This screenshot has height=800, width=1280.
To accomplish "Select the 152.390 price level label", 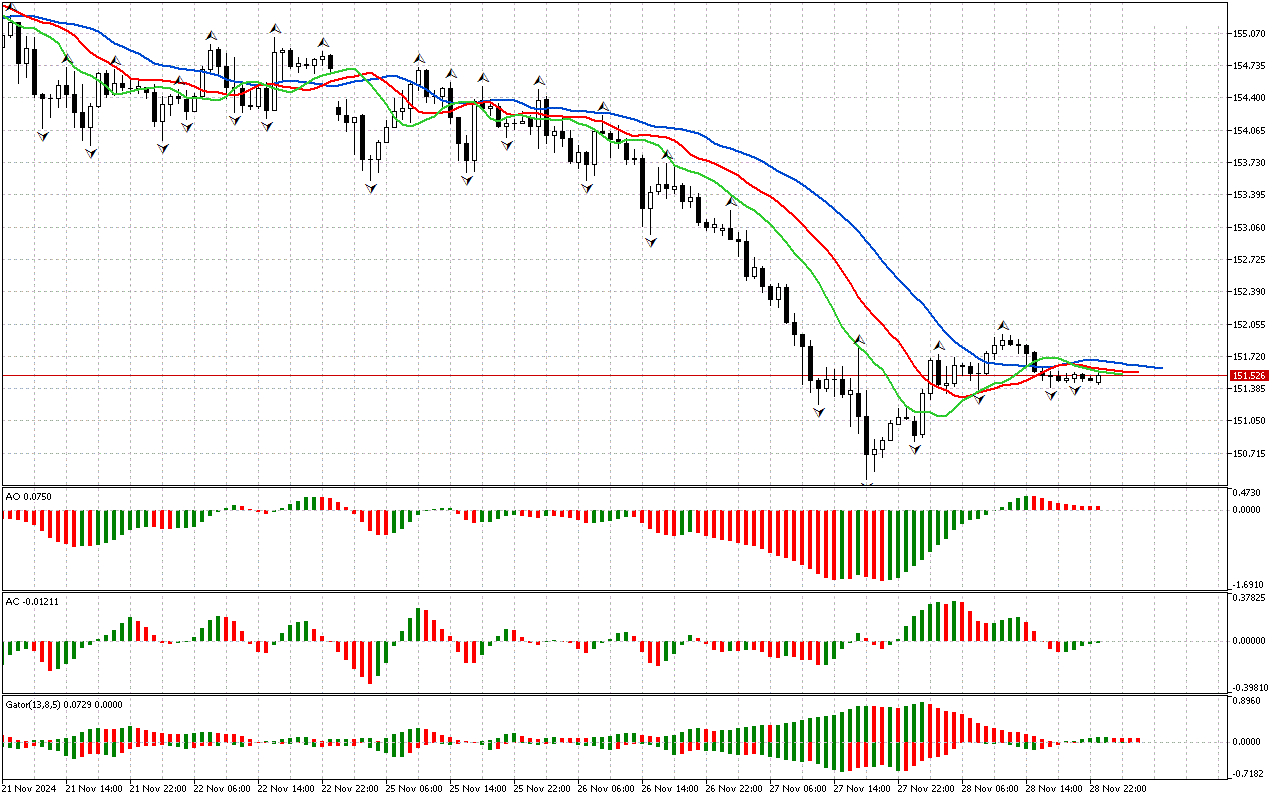I will coord(1251,292).
